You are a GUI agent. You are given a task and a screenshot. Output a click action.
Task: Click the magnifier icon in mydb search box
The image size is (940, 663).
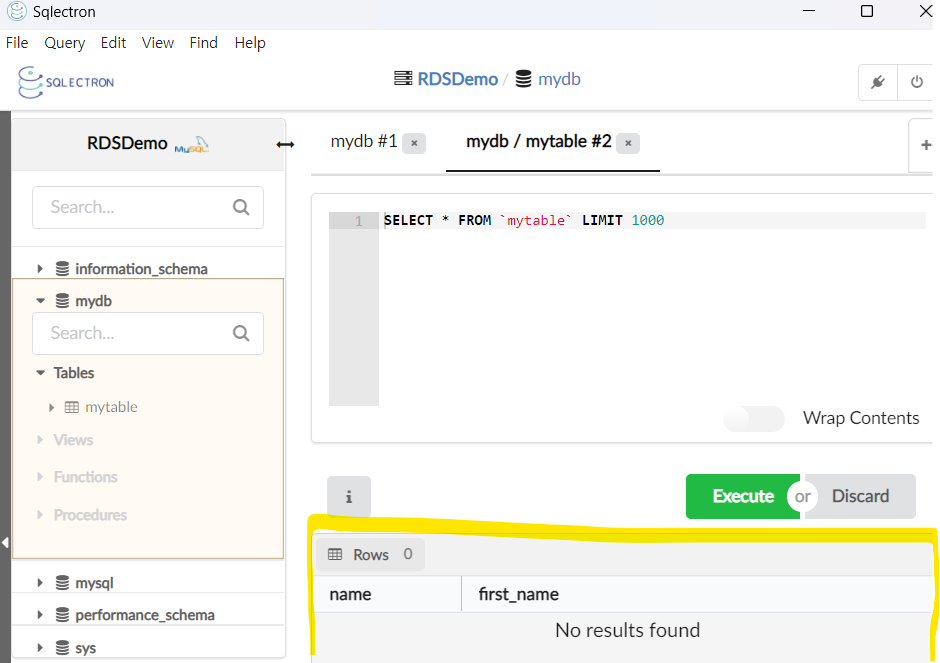241,333
